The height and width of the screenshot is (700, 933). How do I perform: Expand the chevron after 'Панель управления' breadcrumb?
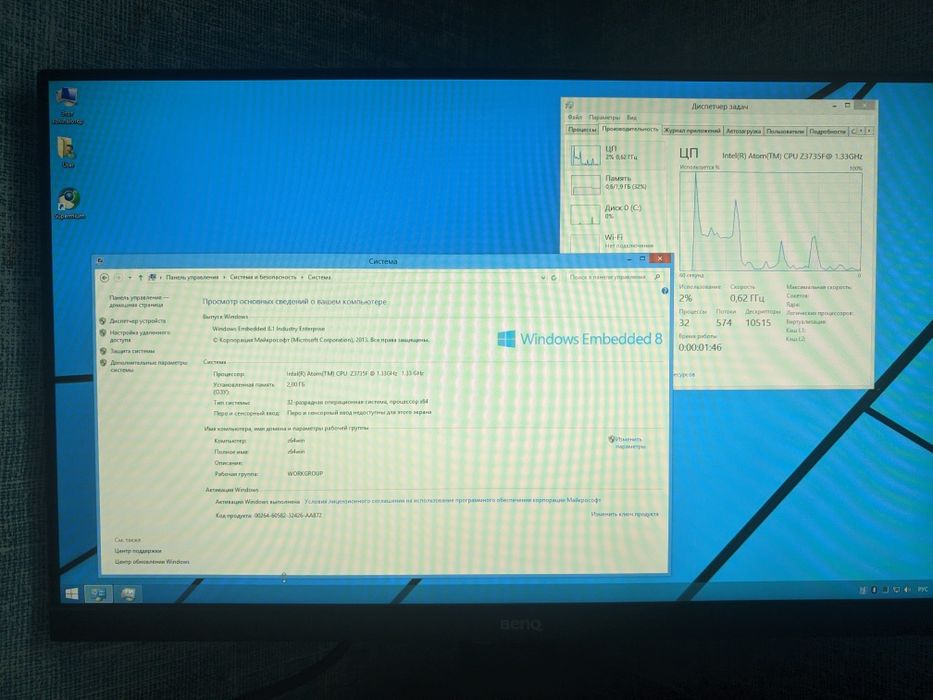click(x=224, y=277)
